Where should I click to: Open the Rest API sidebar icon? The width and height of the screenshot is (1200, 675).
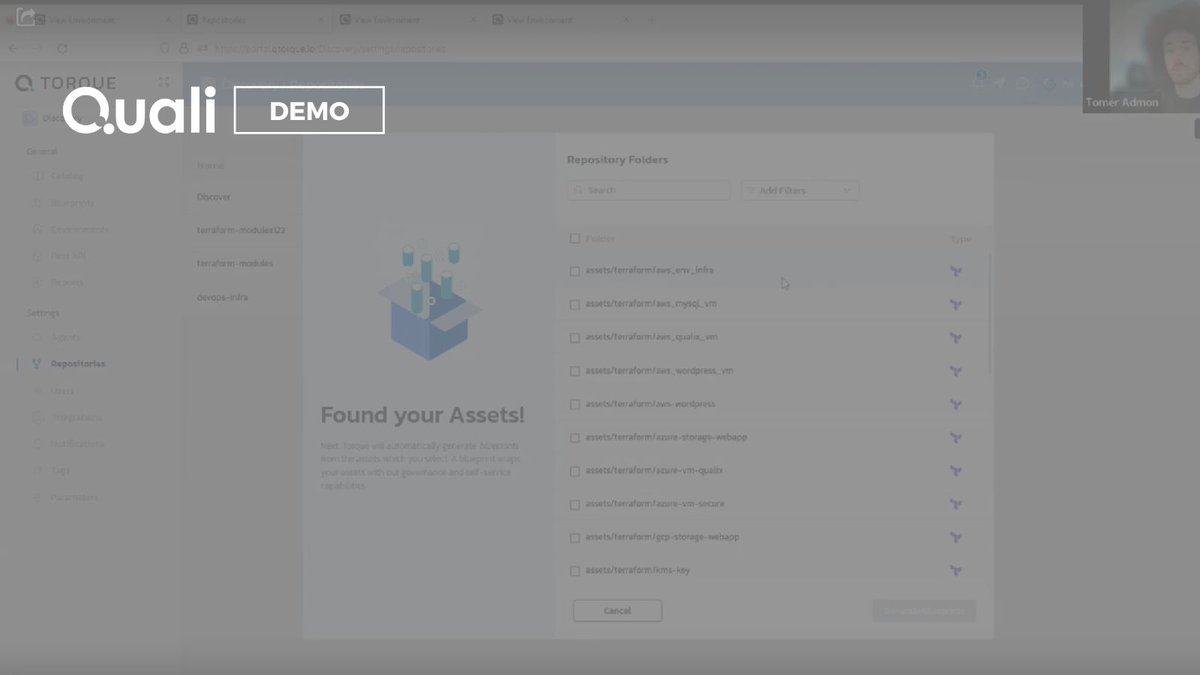[38, 256]
